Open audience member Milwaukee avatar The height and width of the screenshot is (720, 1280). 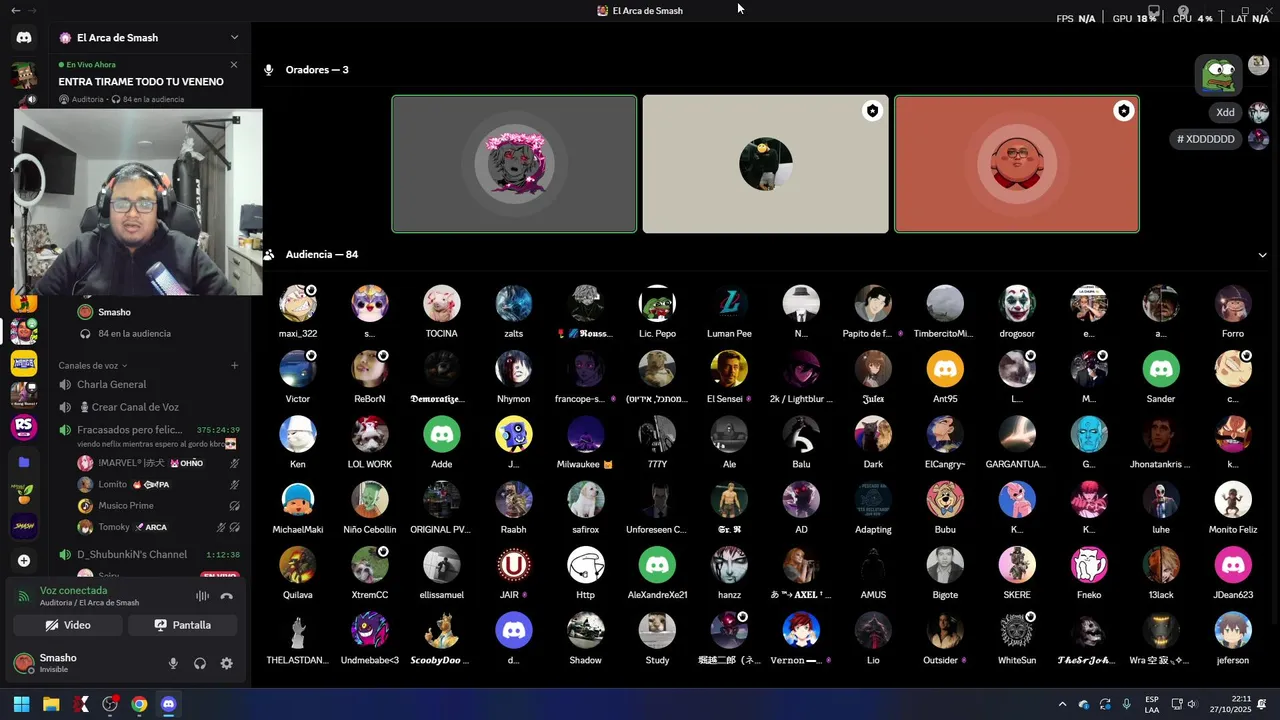point(586,434)
